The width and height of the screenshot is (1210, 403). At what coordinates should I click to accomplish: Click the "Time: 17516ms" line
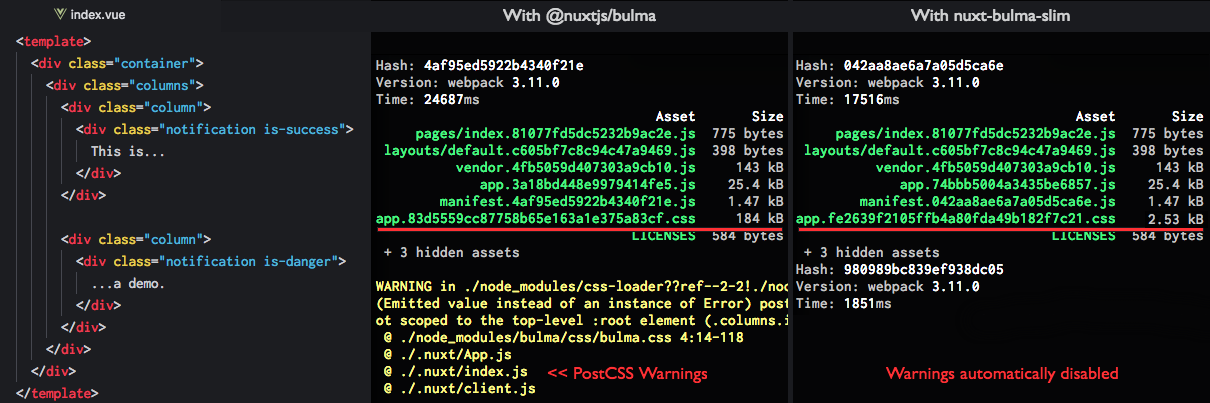[x=847, y=100]
